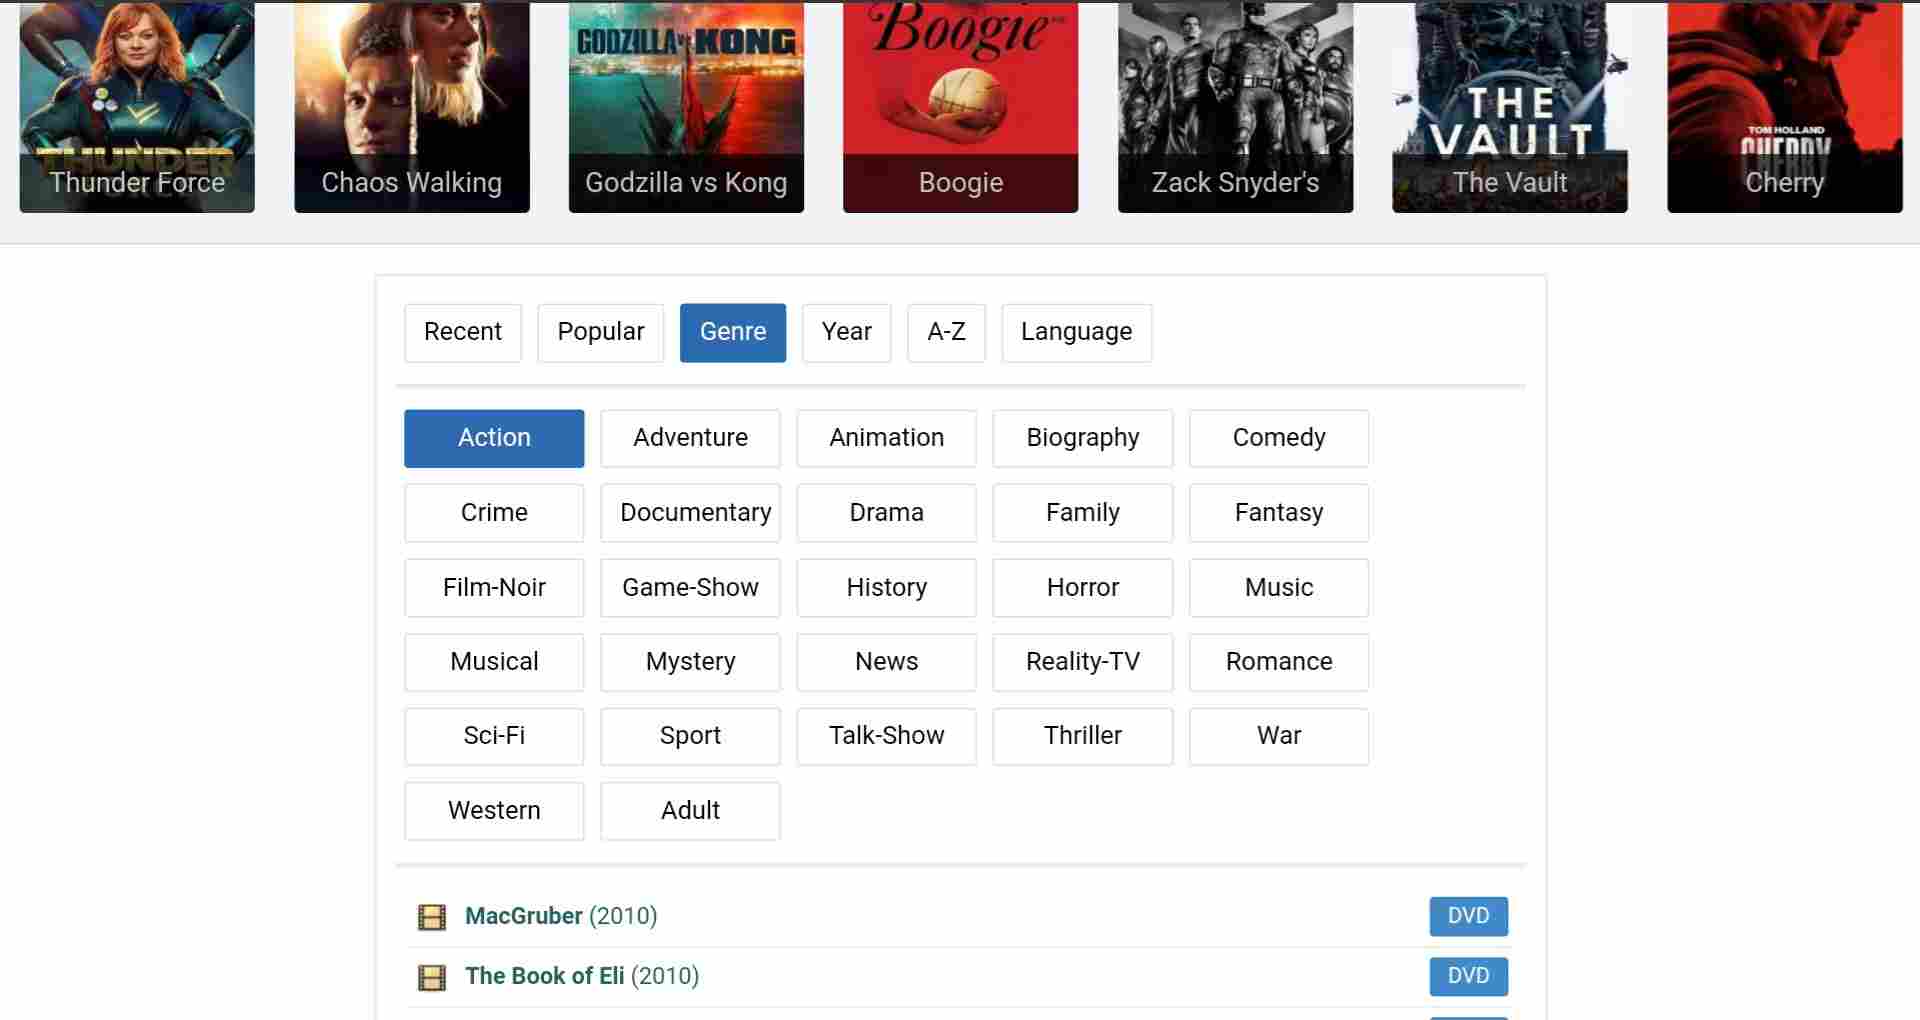This screenshot has height=1020, width=1920.
Task: Filter by Musical genre
Action: [494, 662]
